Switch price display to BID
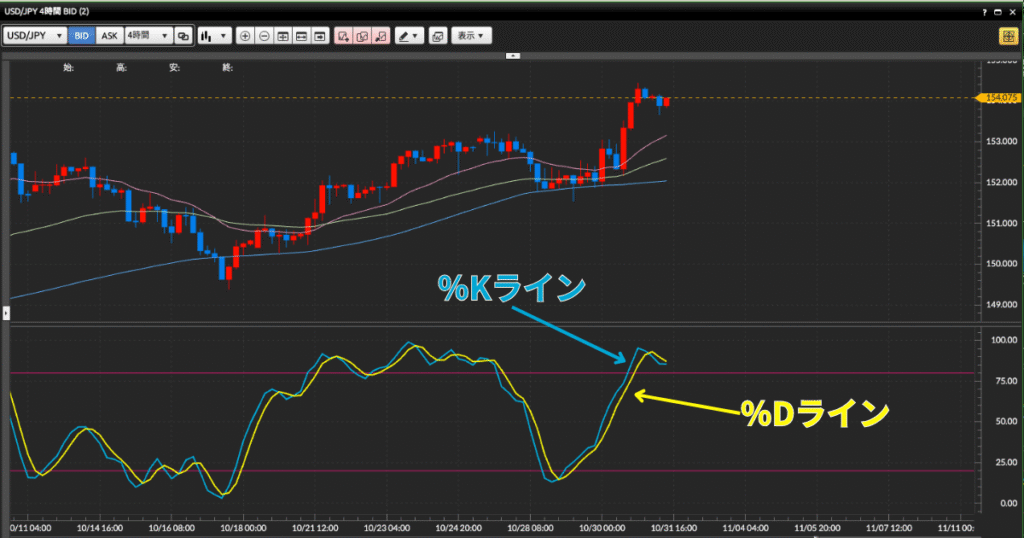 82,36
